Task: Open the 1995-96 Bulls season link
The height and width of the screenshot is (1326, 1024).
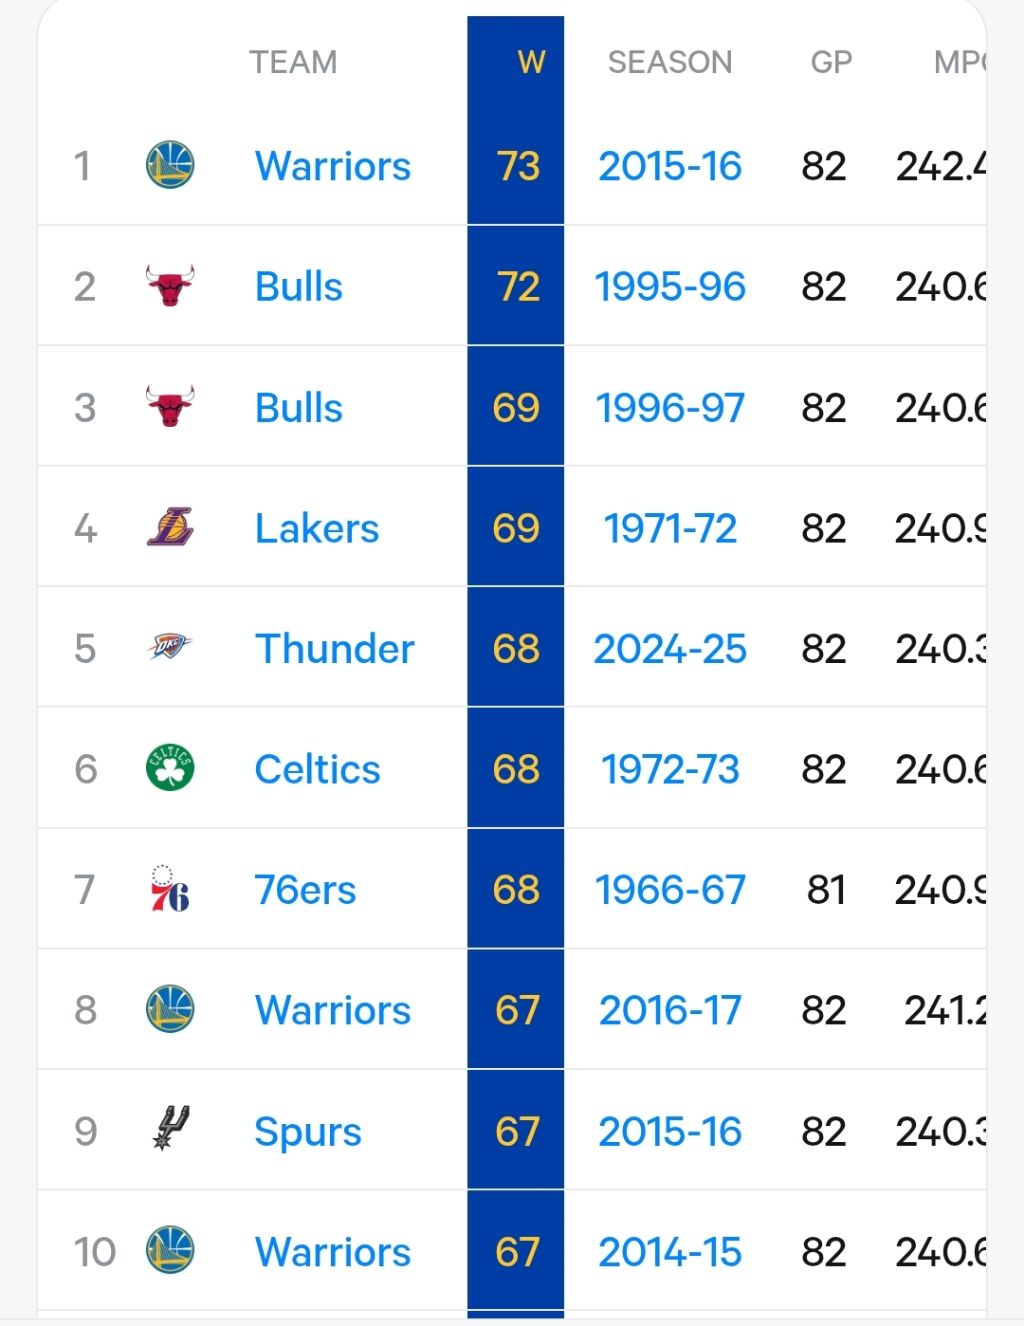Action: pyautogui.click(x=670, y=287)
